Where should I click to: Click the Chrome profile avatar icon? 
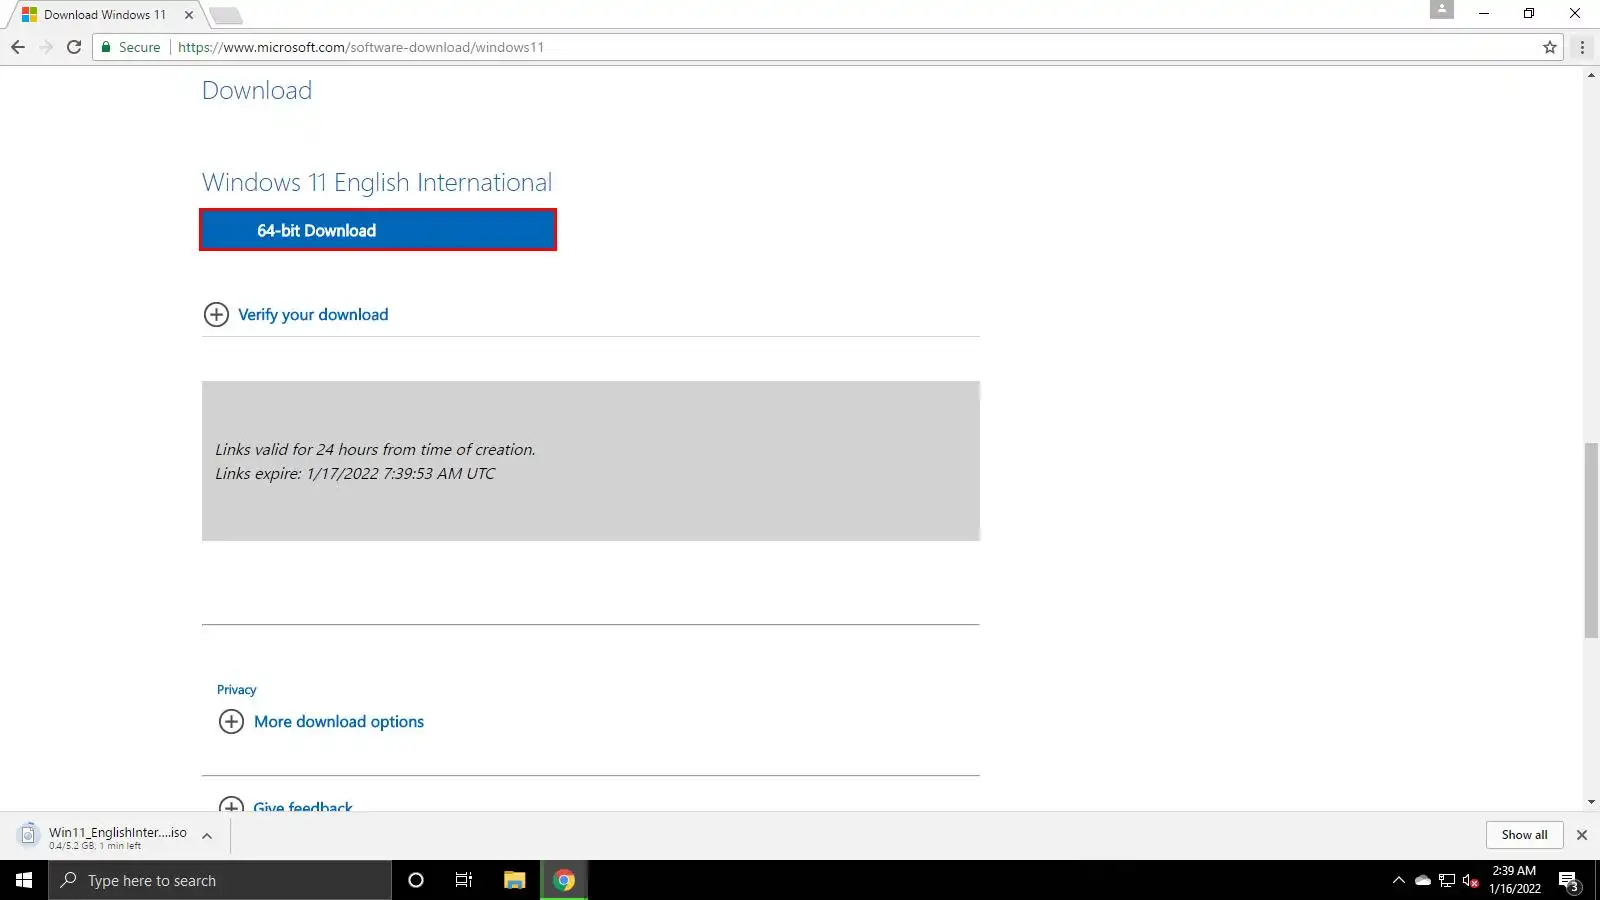1441,9
